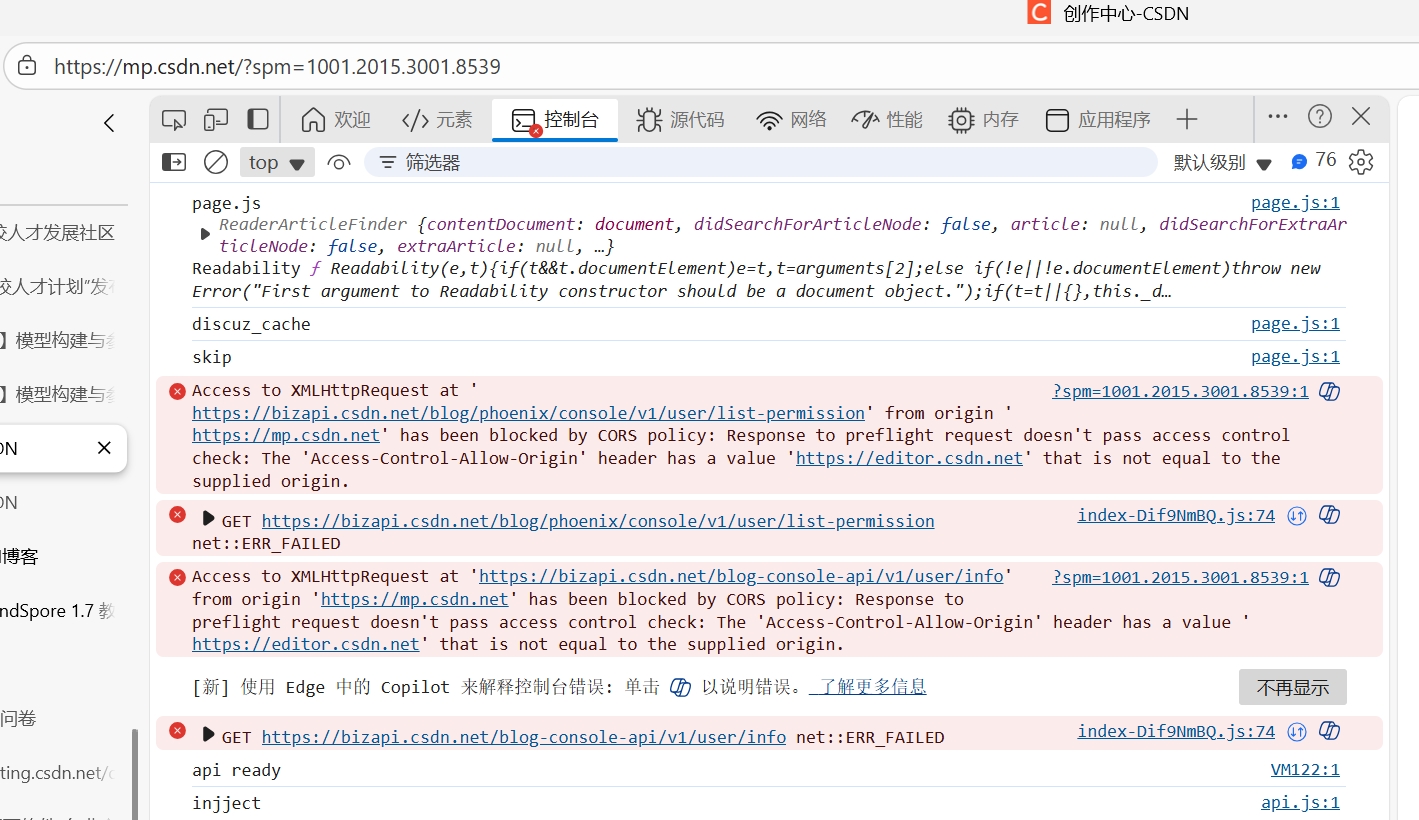Viewport: 1419px width, 820px height.
Task: Open console settings gear icon
Action: coord(1361,162)
